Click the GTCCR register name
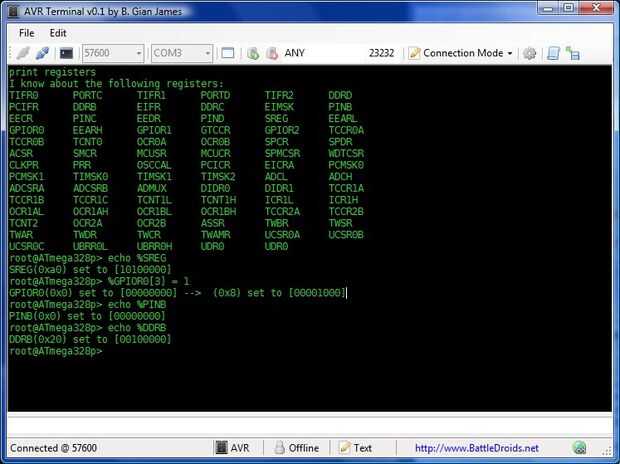 [x=215, y=130]
